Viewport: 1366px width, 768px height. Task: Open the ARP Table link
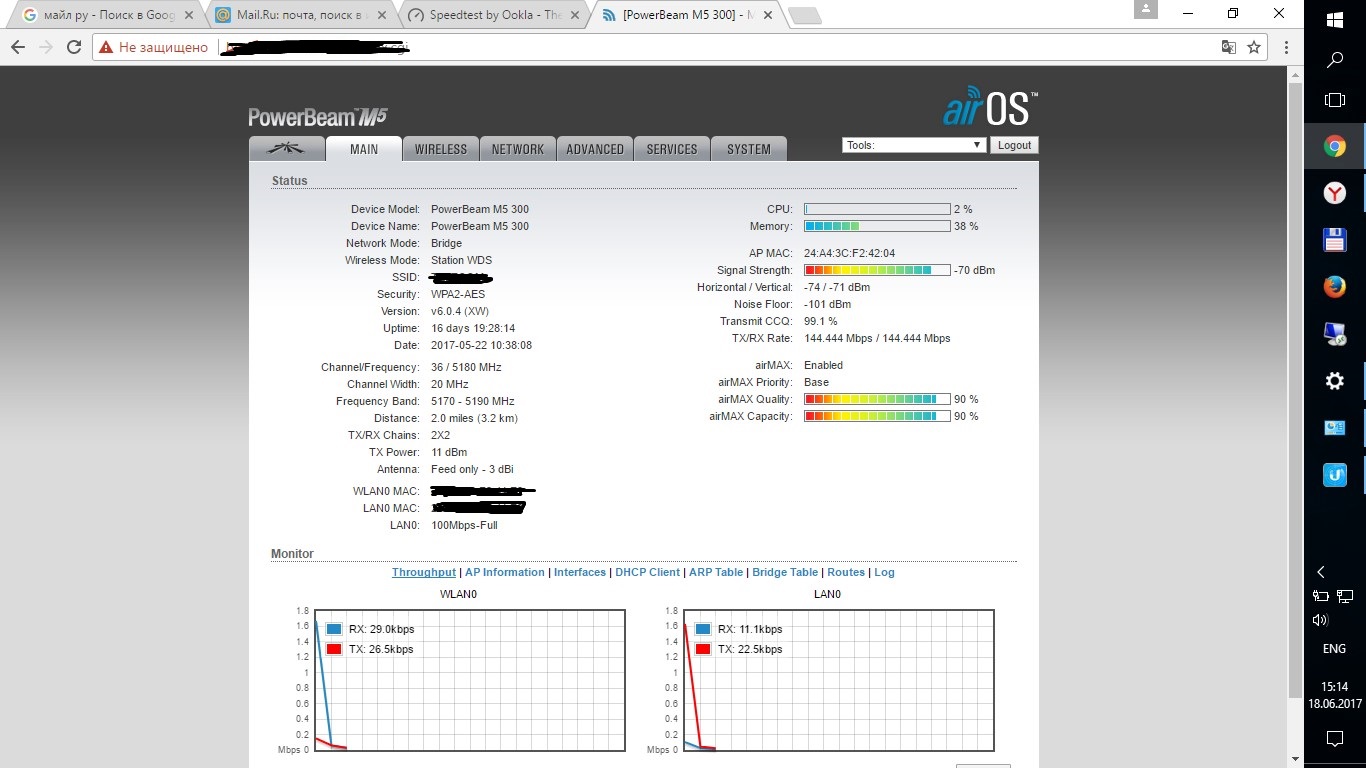click(x=716, y=573)
